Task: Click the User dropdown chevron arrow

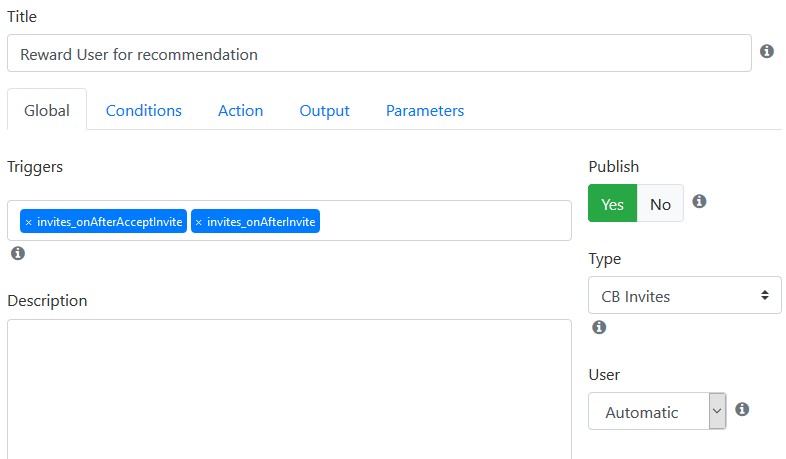Action: coord(717,411)
